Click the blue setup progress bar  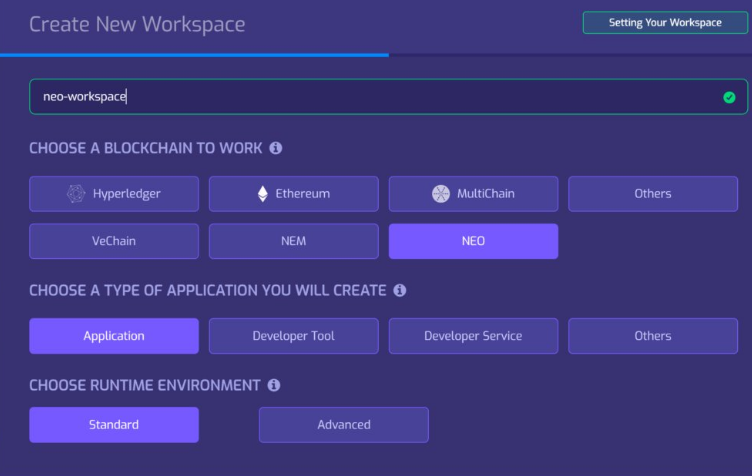coord(194,55)
